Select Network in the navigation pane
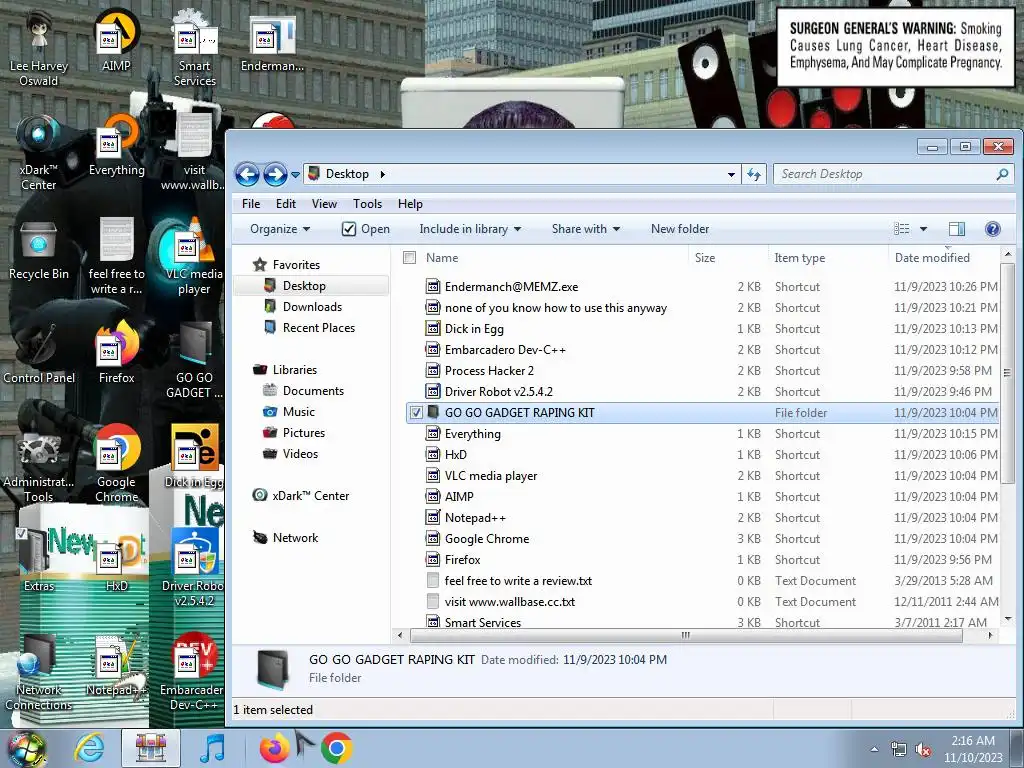Viewport: 1024px width, 768px height. pyautogui.click(x=285, y=537)
